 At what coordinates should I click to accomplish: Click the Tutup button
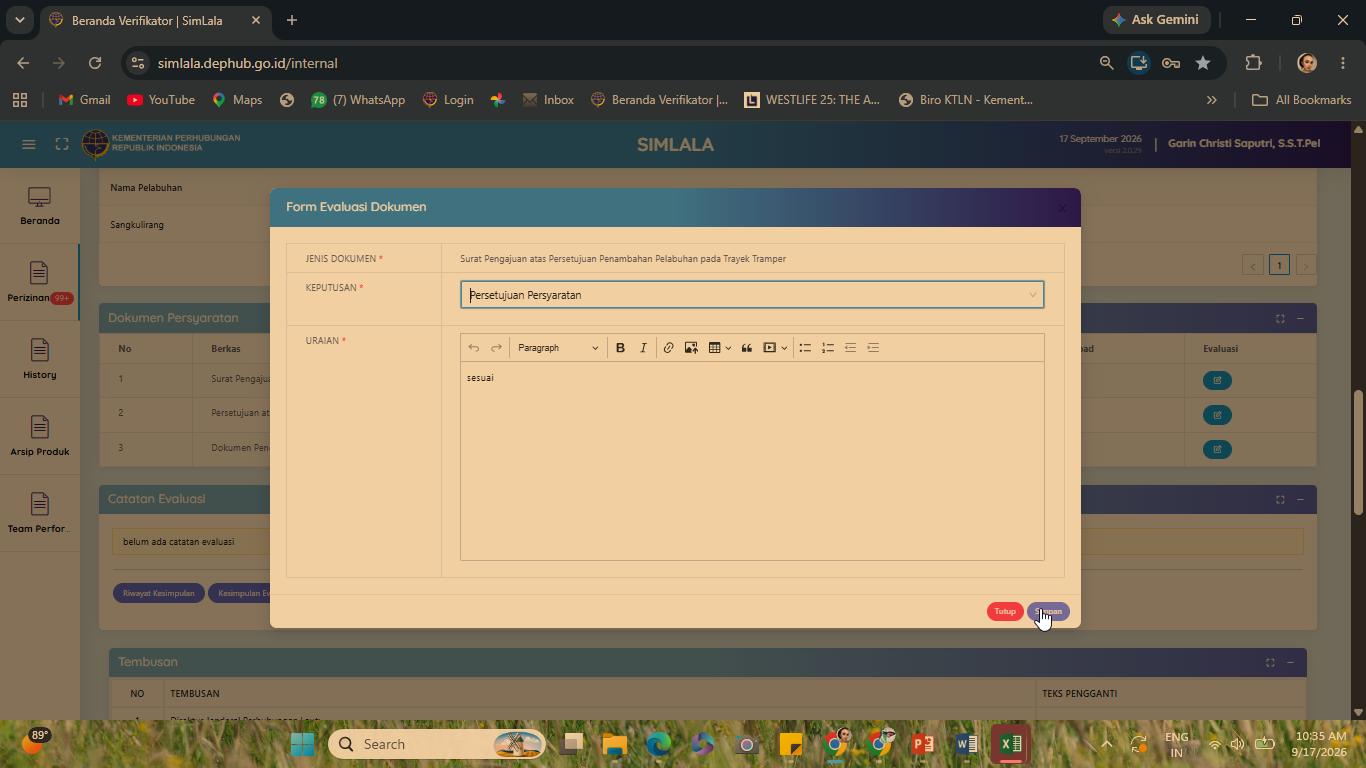click(x=1005, y=612)
